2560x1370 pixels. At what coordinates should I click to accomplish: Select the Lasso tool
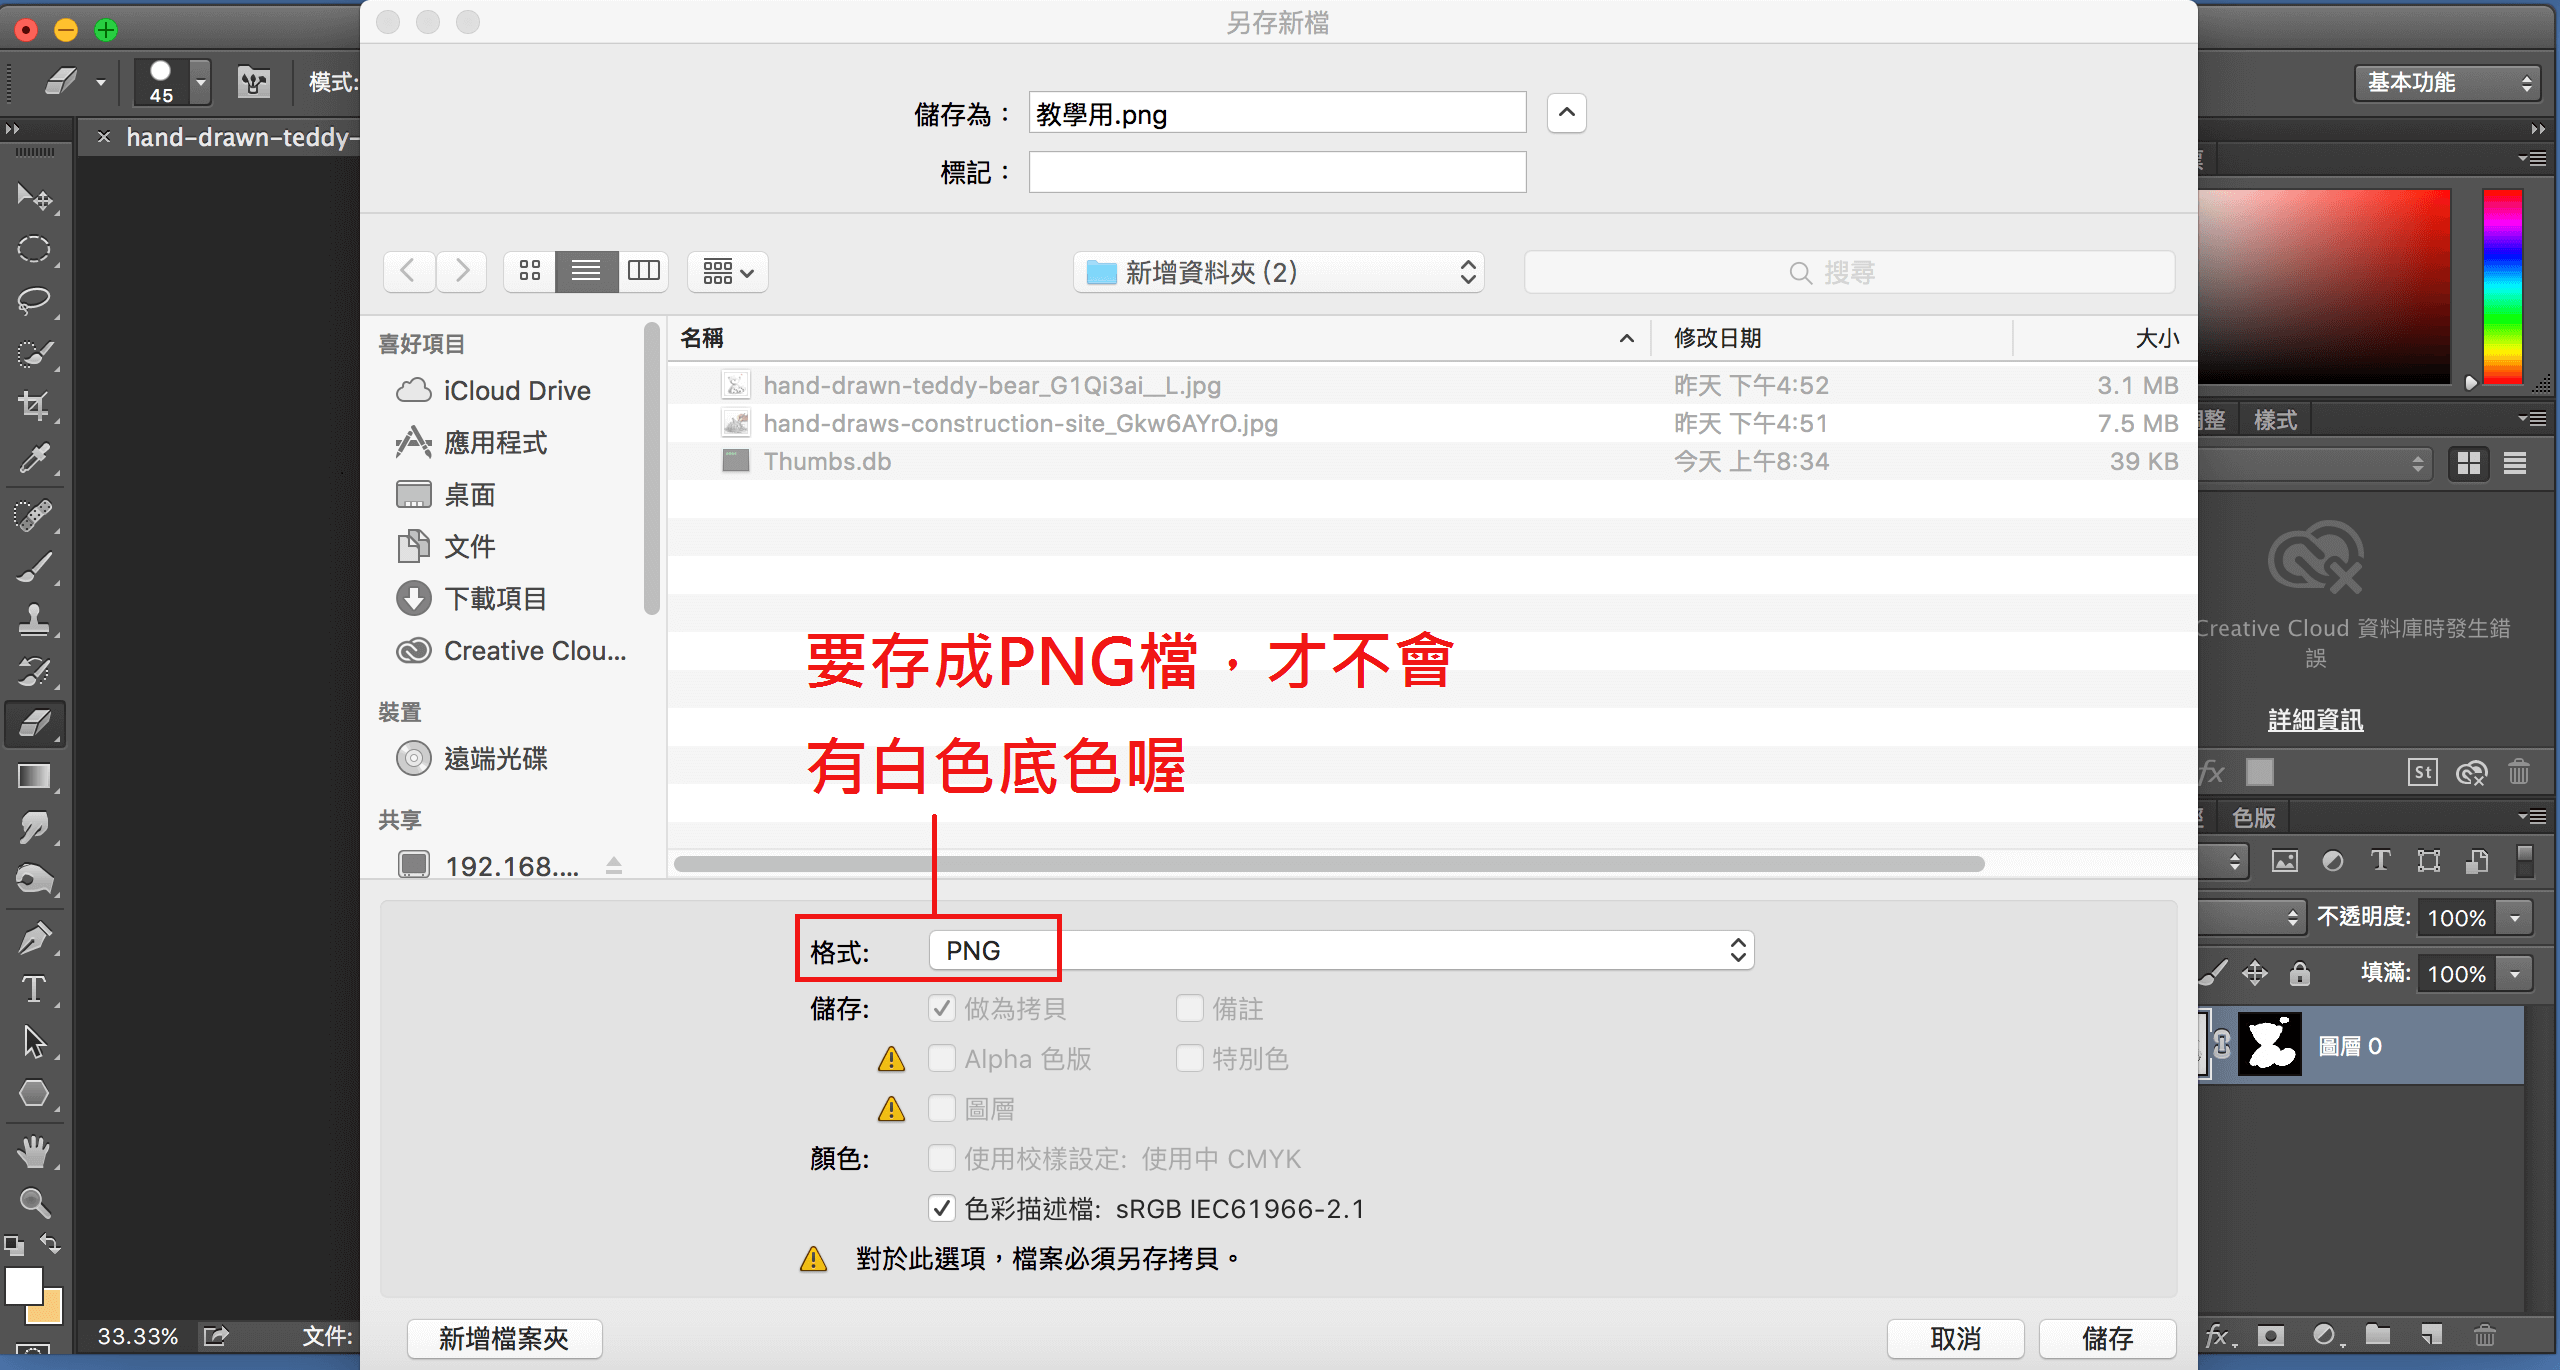tap(34, 301)
